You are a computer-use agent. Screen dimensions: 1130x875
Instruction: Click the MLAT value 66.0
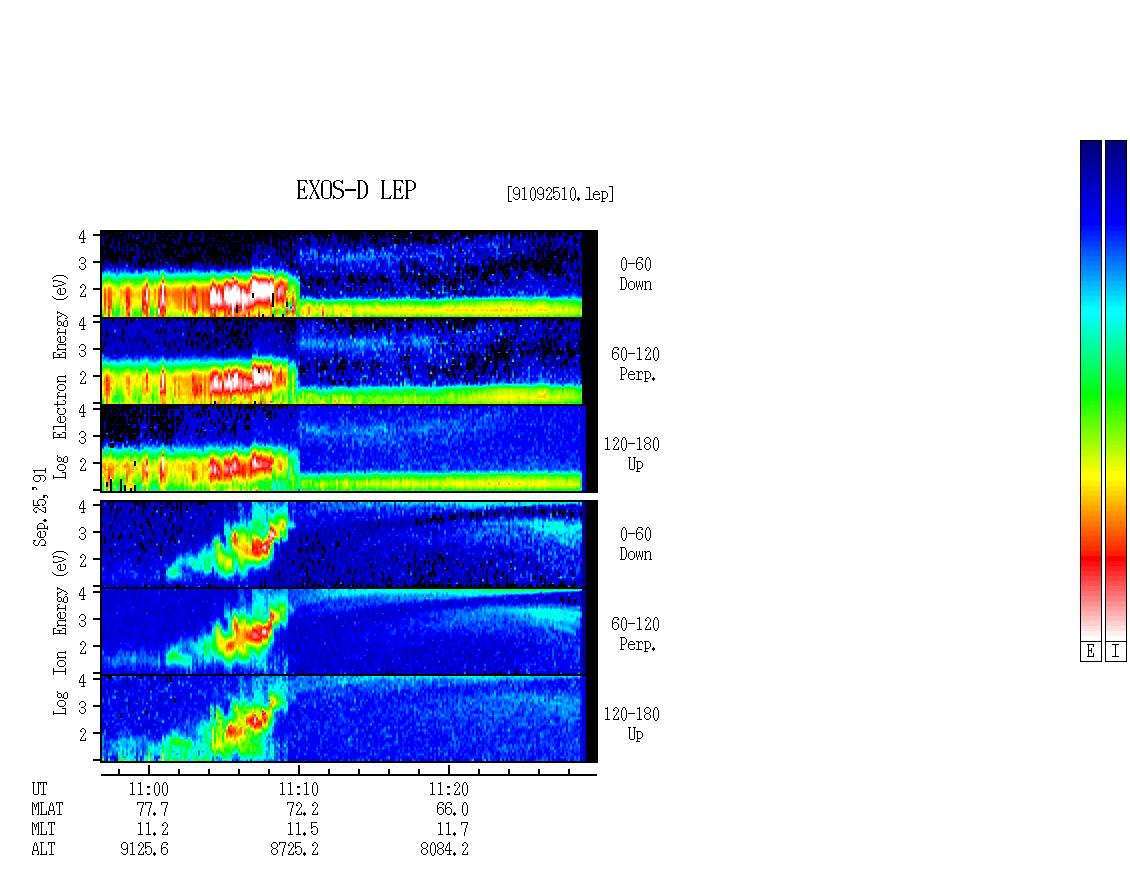click(x=453, y=809)
